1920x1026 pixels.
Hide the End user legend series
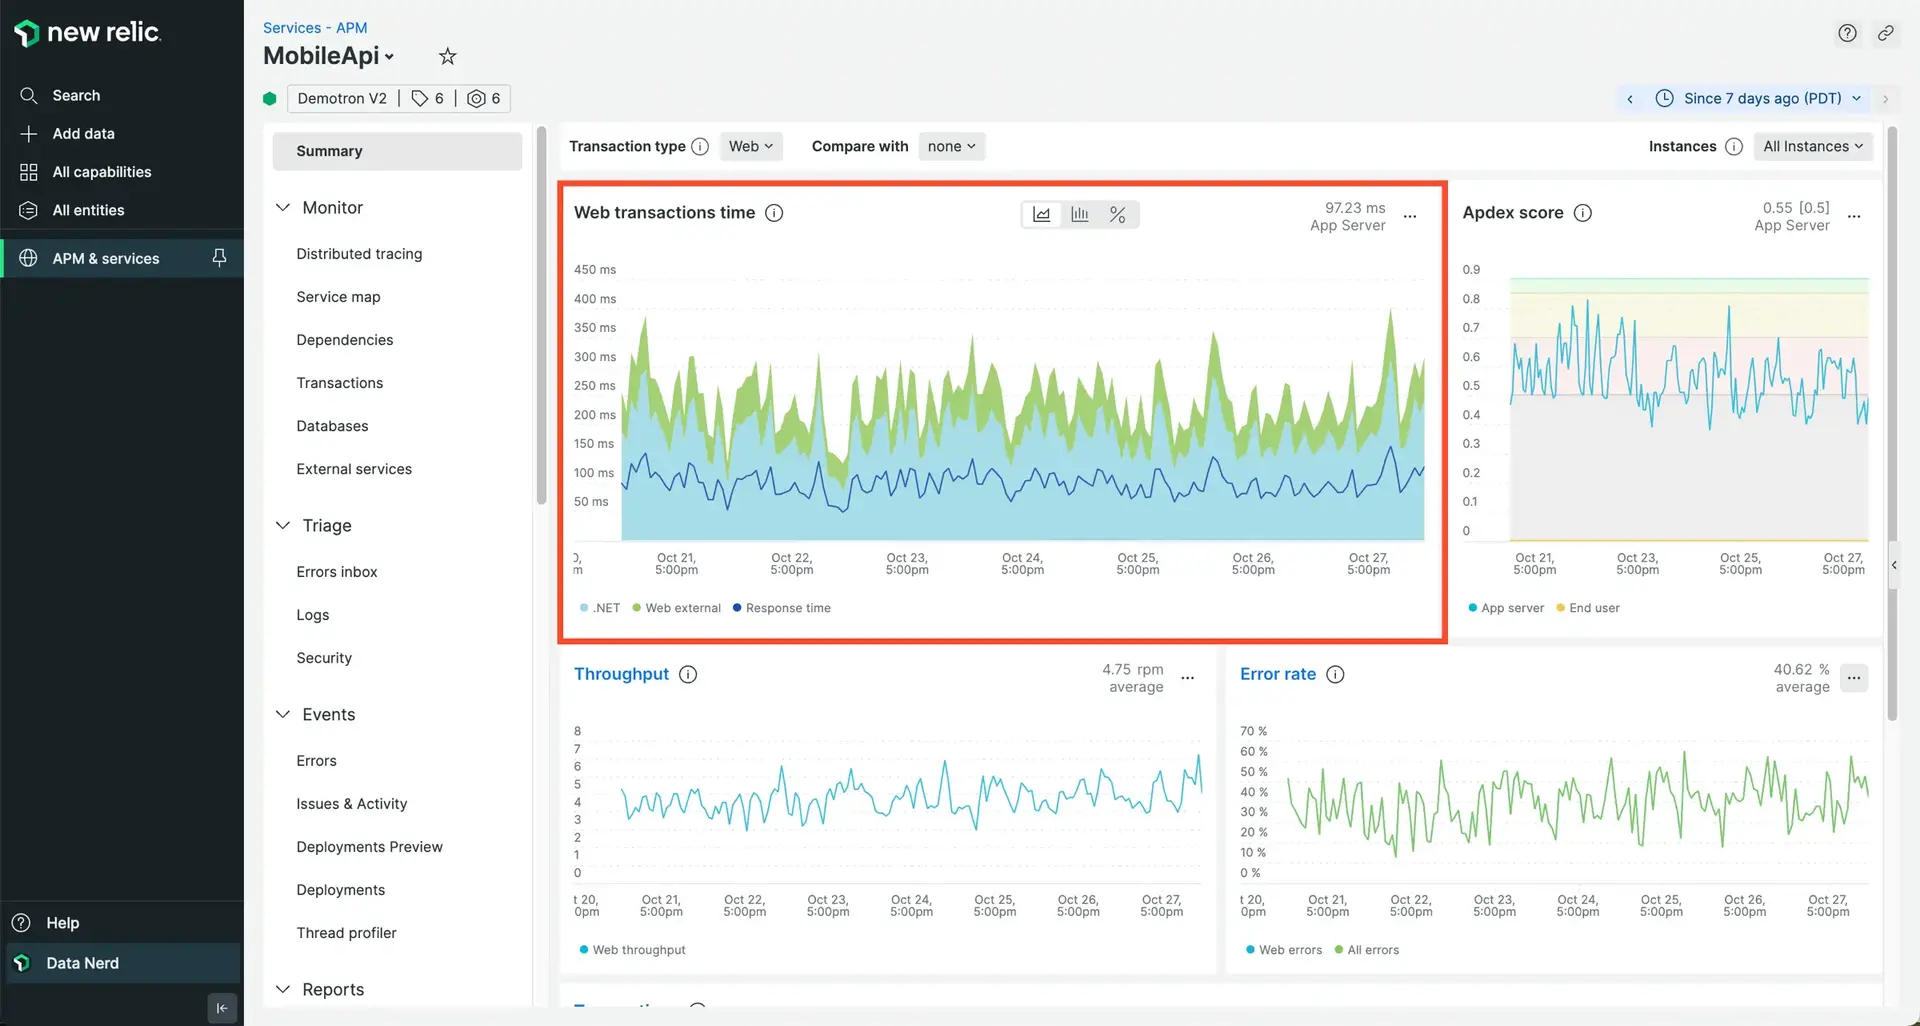tap(1588, 608)
